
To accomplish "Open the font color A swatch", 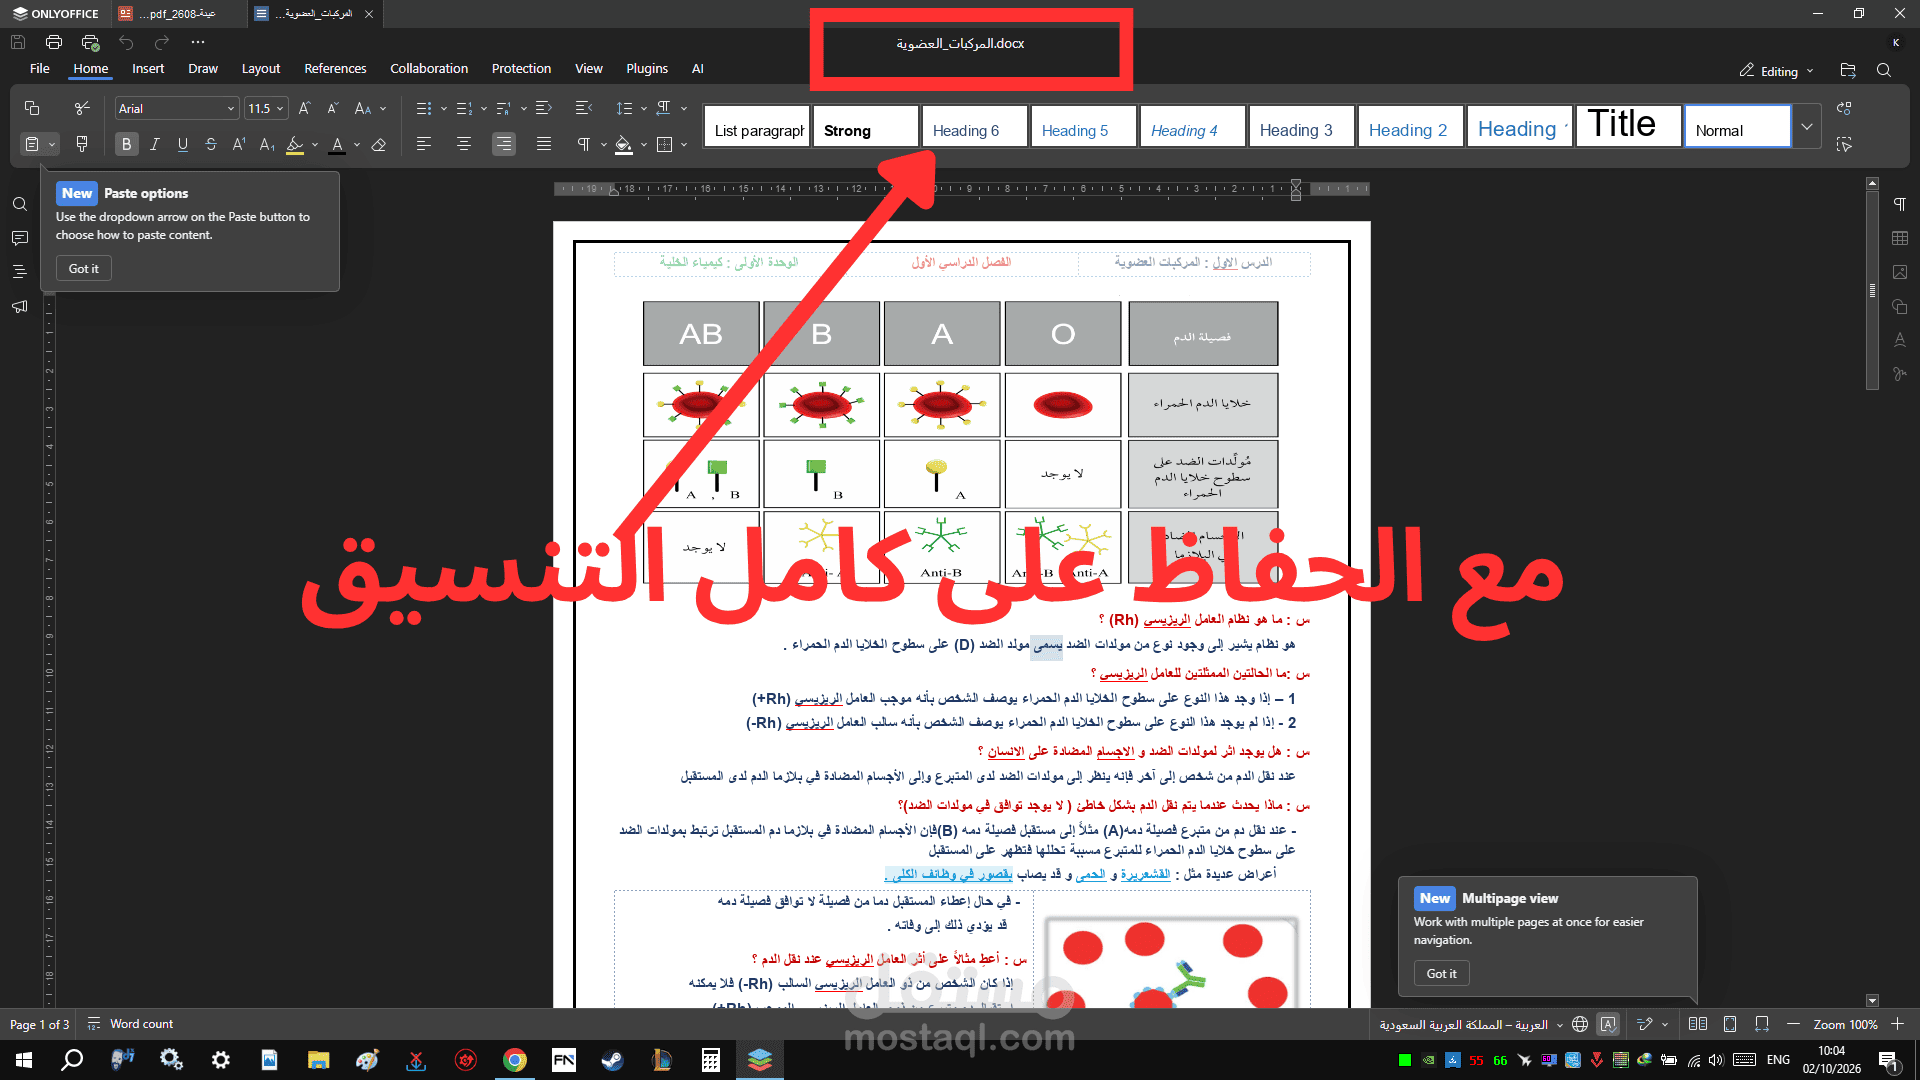I will point(337,144).
